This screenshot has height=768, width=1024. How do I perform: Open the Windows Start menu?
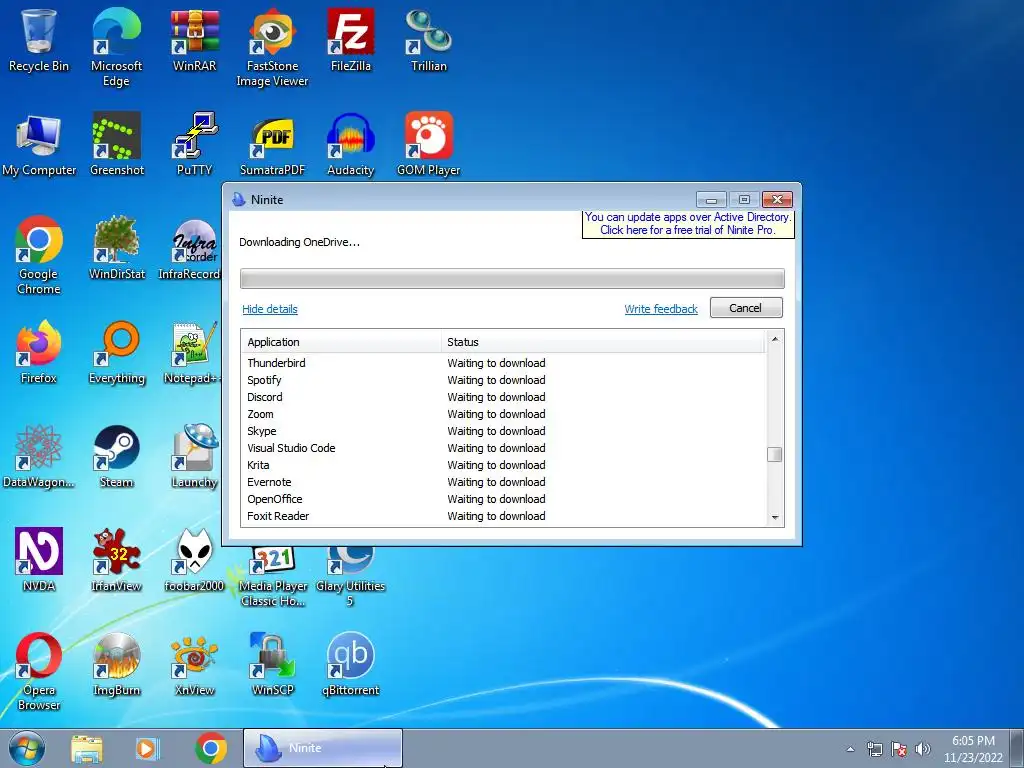[27, 748]
